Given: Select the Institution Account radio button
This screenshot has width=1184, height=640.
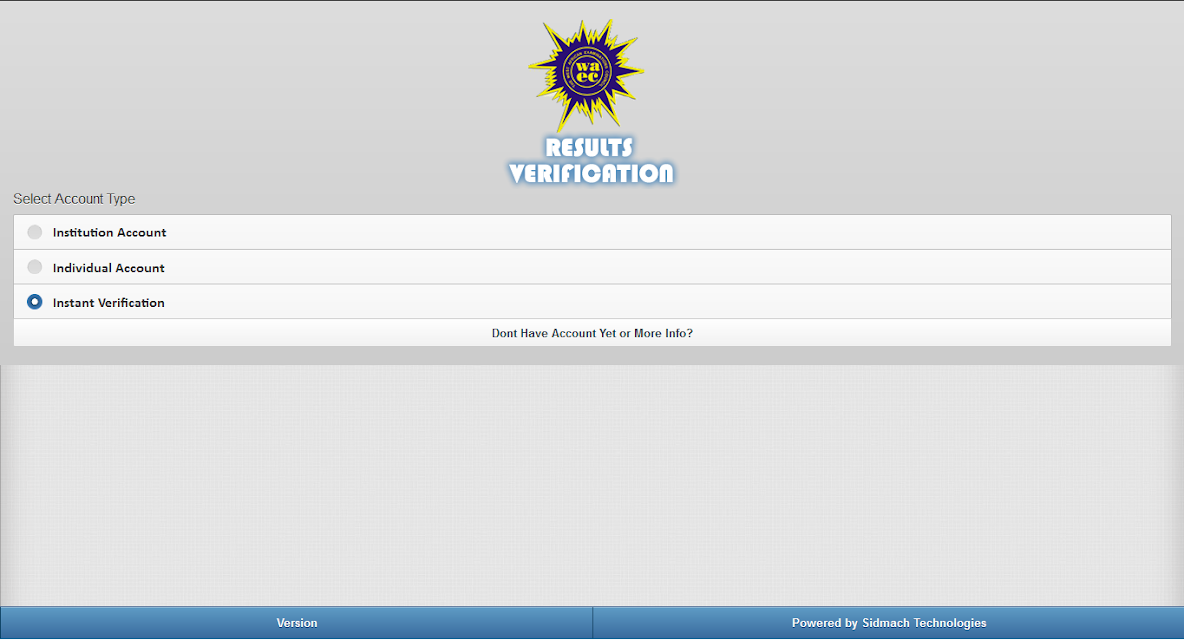Looking at the screenshot, I should (35, 232).
